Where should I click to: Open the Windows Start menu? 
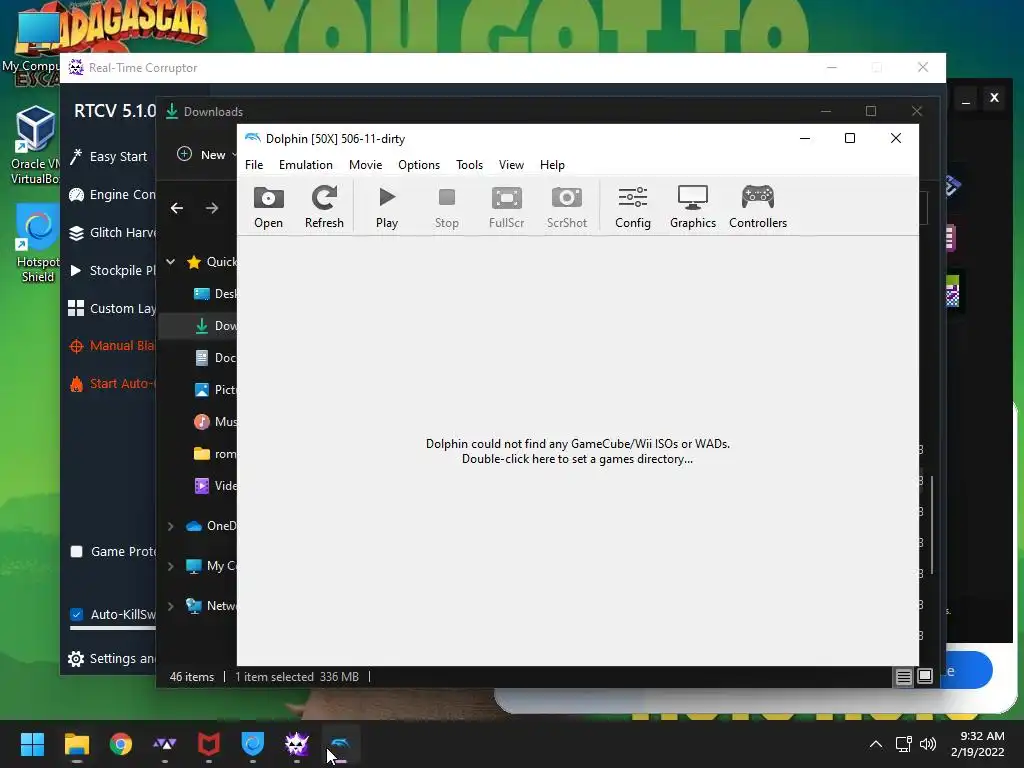(32, 744)
